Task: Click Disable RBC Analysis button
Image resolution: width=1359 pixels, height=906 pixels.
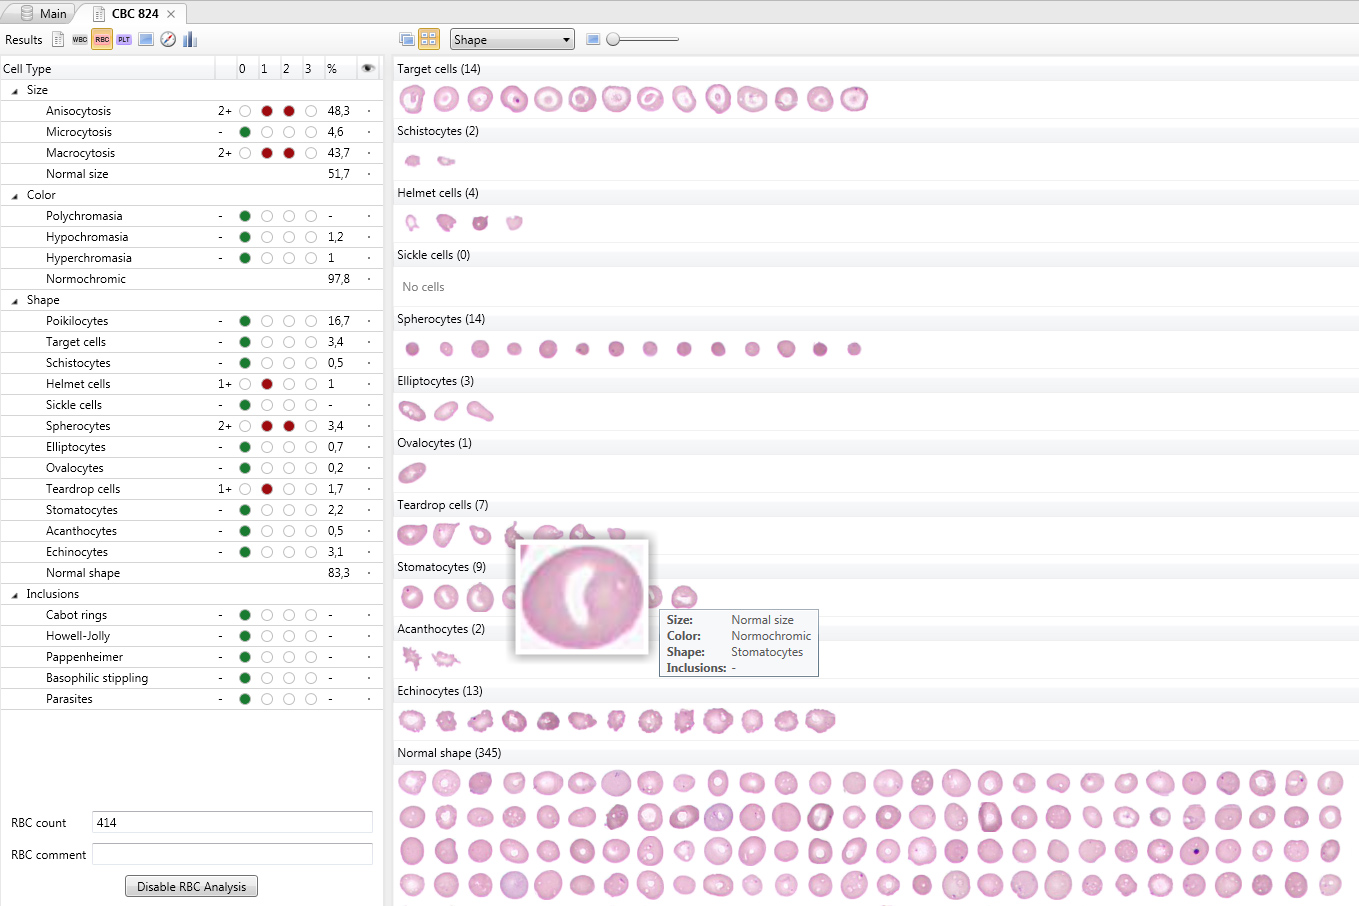Action: [191, 887]
